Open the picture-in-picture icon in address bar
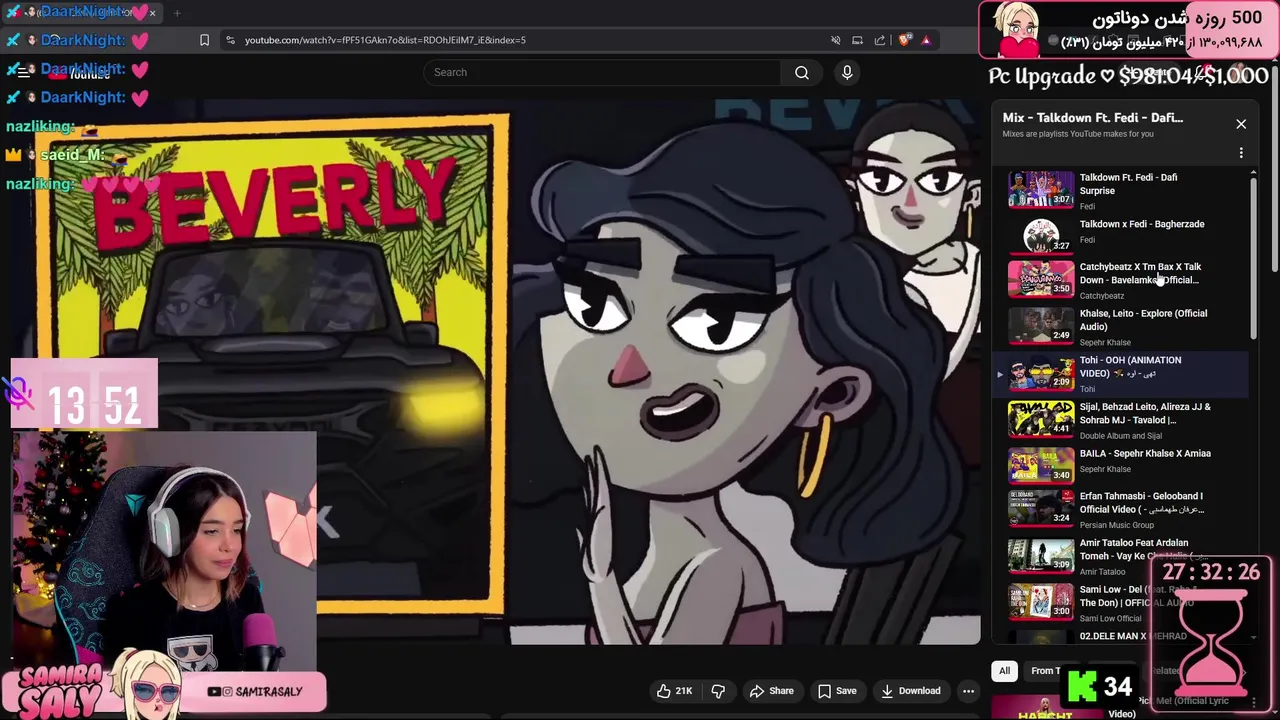 click(857, 40)
